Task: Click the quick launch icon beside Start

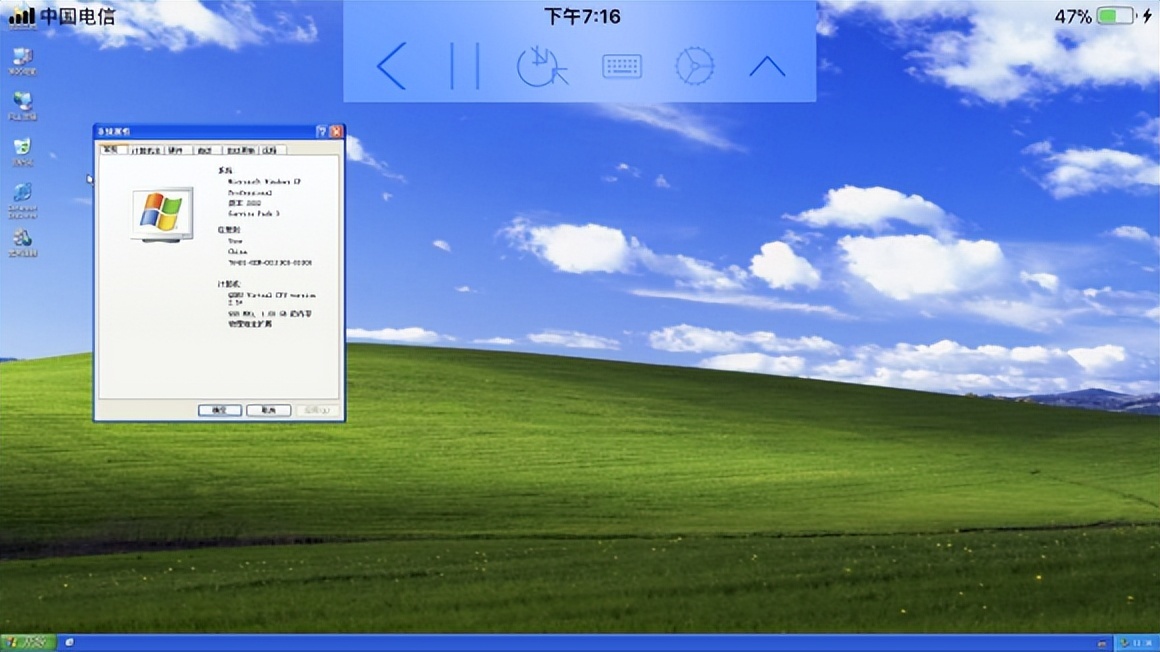Action: click(69, 643)
